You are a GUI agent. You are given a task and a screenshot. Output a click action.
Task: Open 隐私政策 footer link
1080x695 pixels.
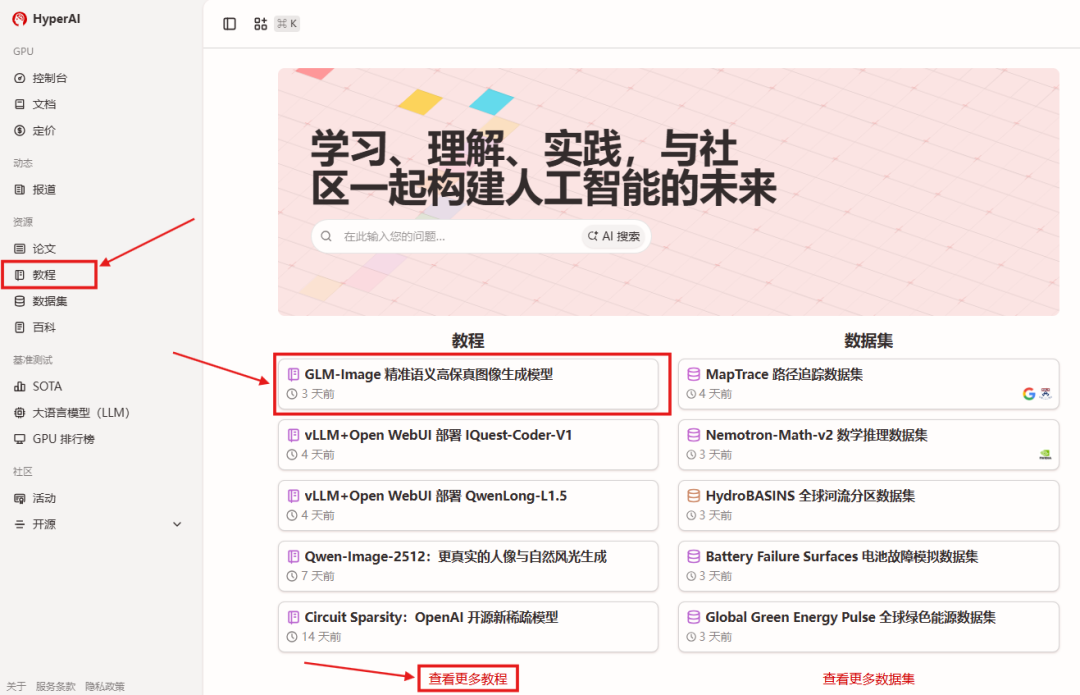[105, 687]
